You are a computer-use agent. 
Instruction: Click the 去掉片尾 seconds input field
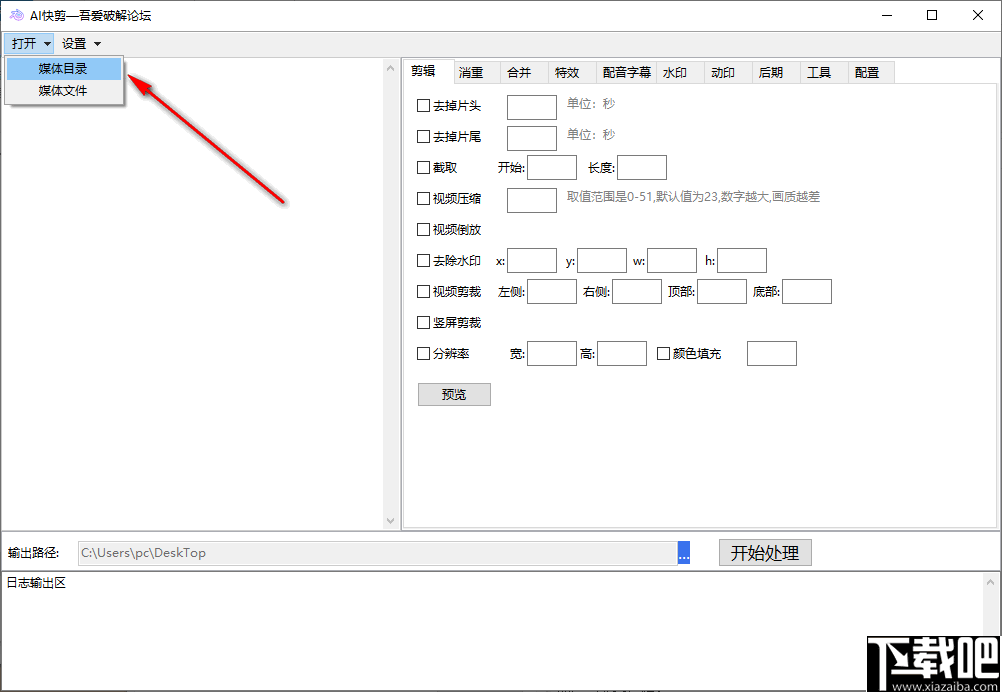click(x=532, y=138)
